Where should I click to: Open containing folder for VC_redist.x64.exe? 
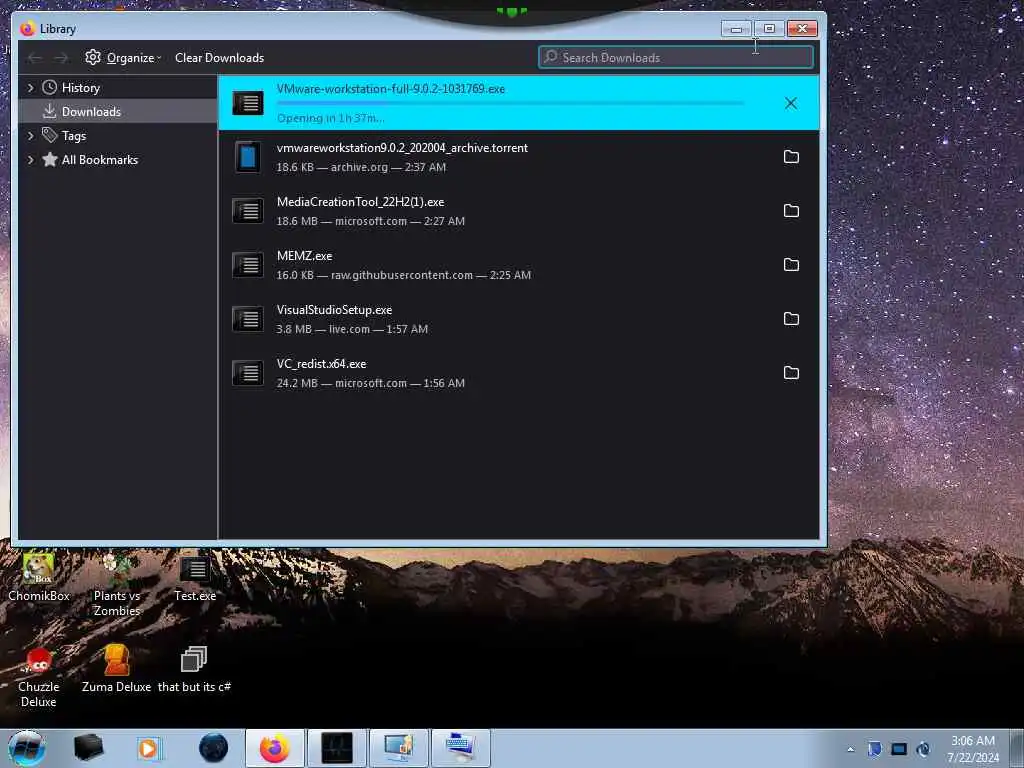click(x=791, y=372)
